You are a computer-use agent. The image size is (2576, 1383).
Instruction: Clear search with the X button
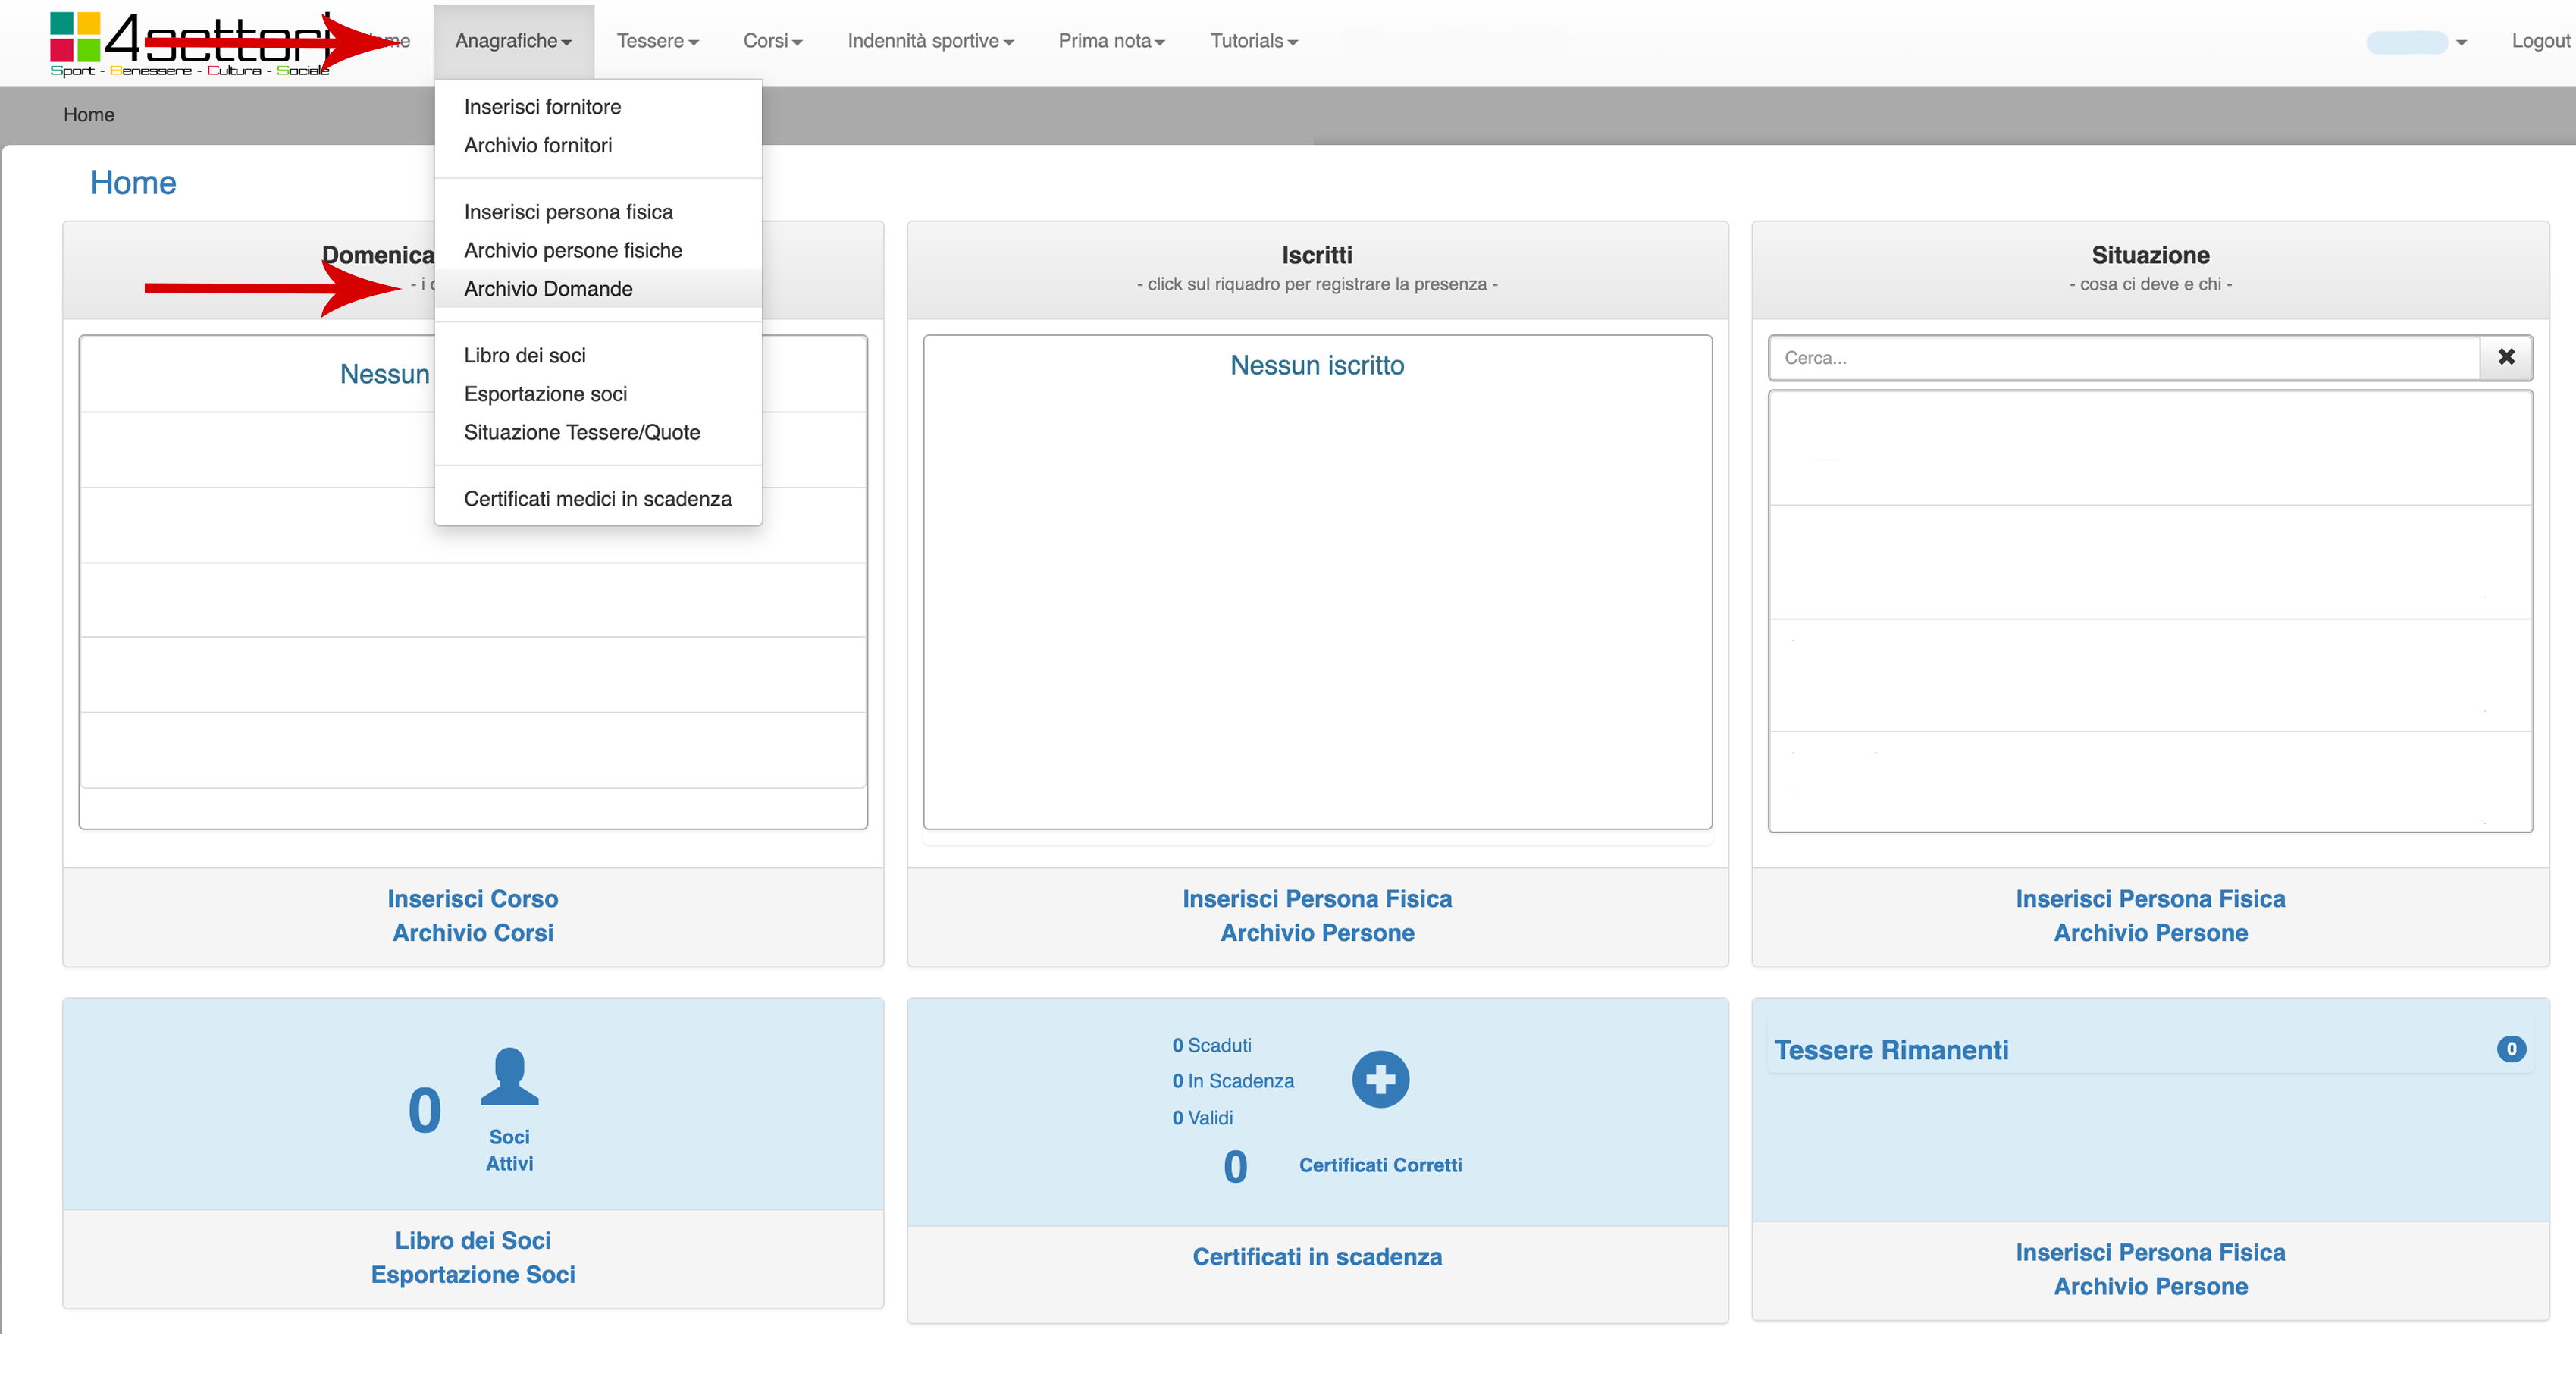click(x=2506, y=357)
